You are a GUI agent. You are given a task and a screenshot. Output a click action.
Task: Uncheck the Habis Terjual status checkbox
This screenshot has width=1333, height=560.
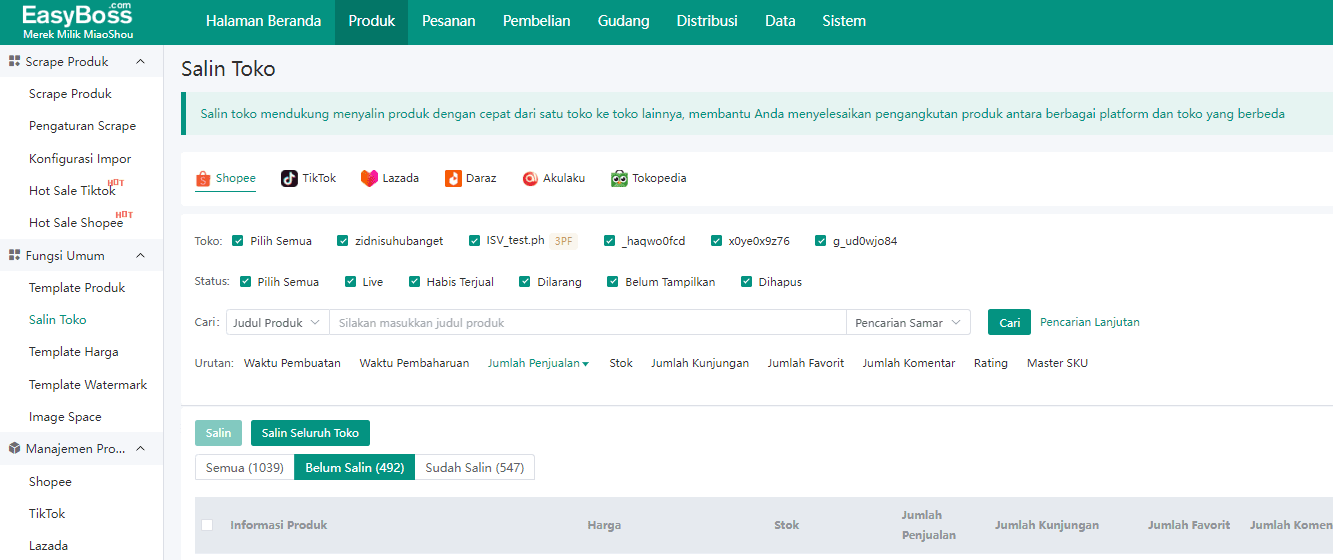coord(415,282)
